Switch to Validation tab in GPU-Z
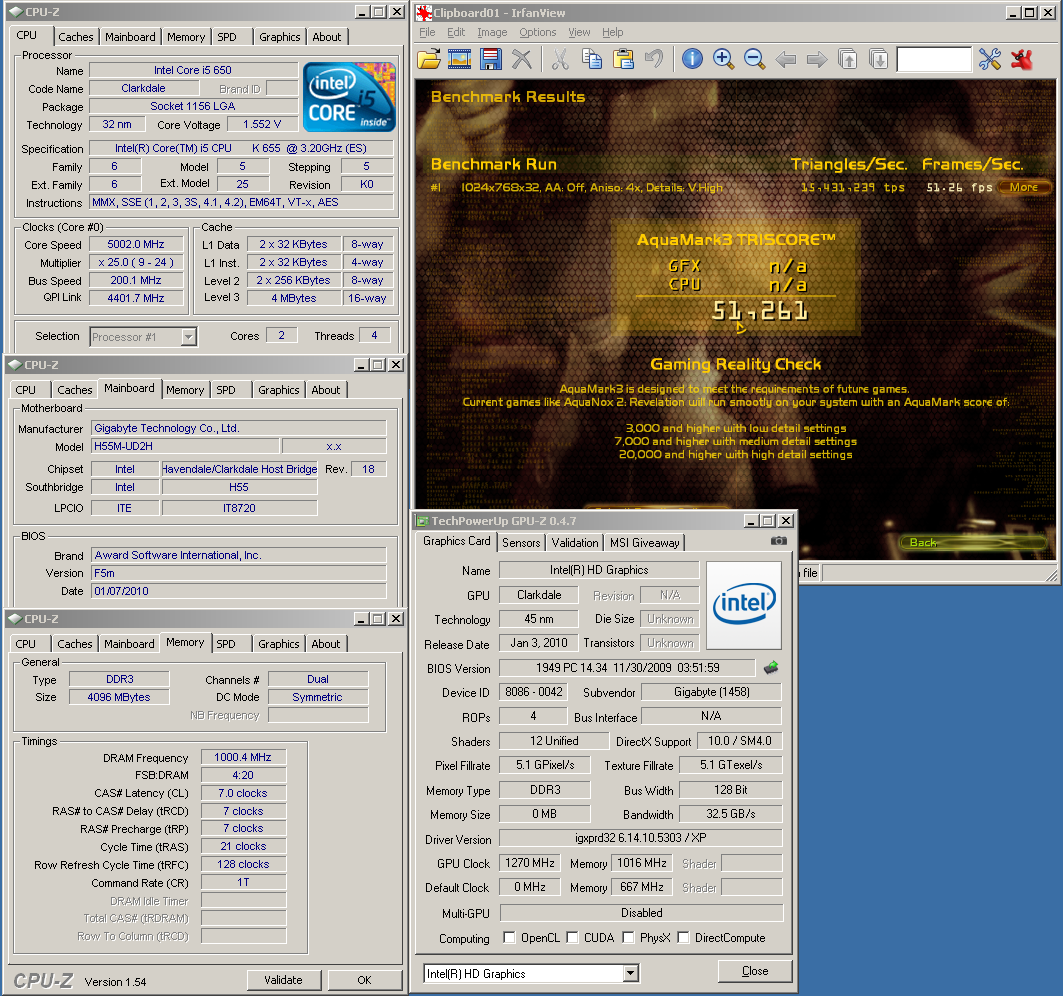The height and width of the screenshot is (996, 1063). [x=575, y=542]
